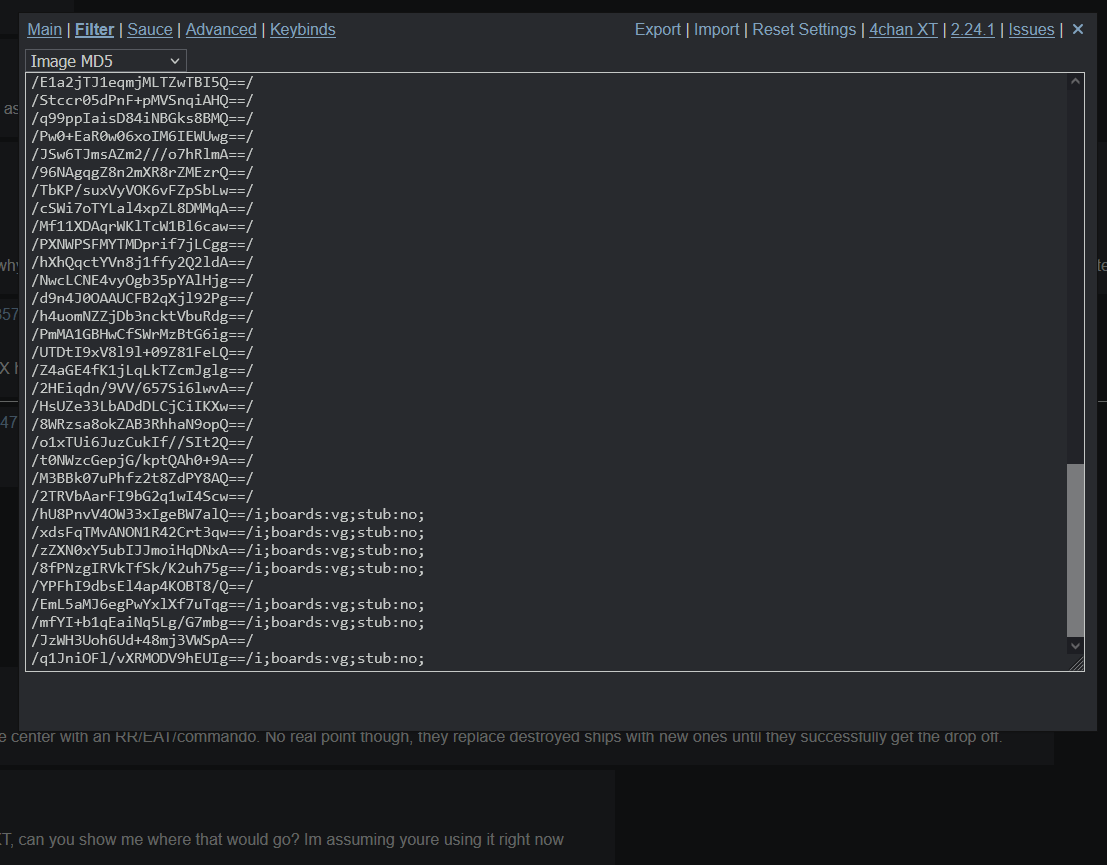The height and width of the screenshot is (865, 1107).
Task: Click the line /NwcLCNE4vyOgb35pYAlHjg==/
Action: click(x=142, y=280)
